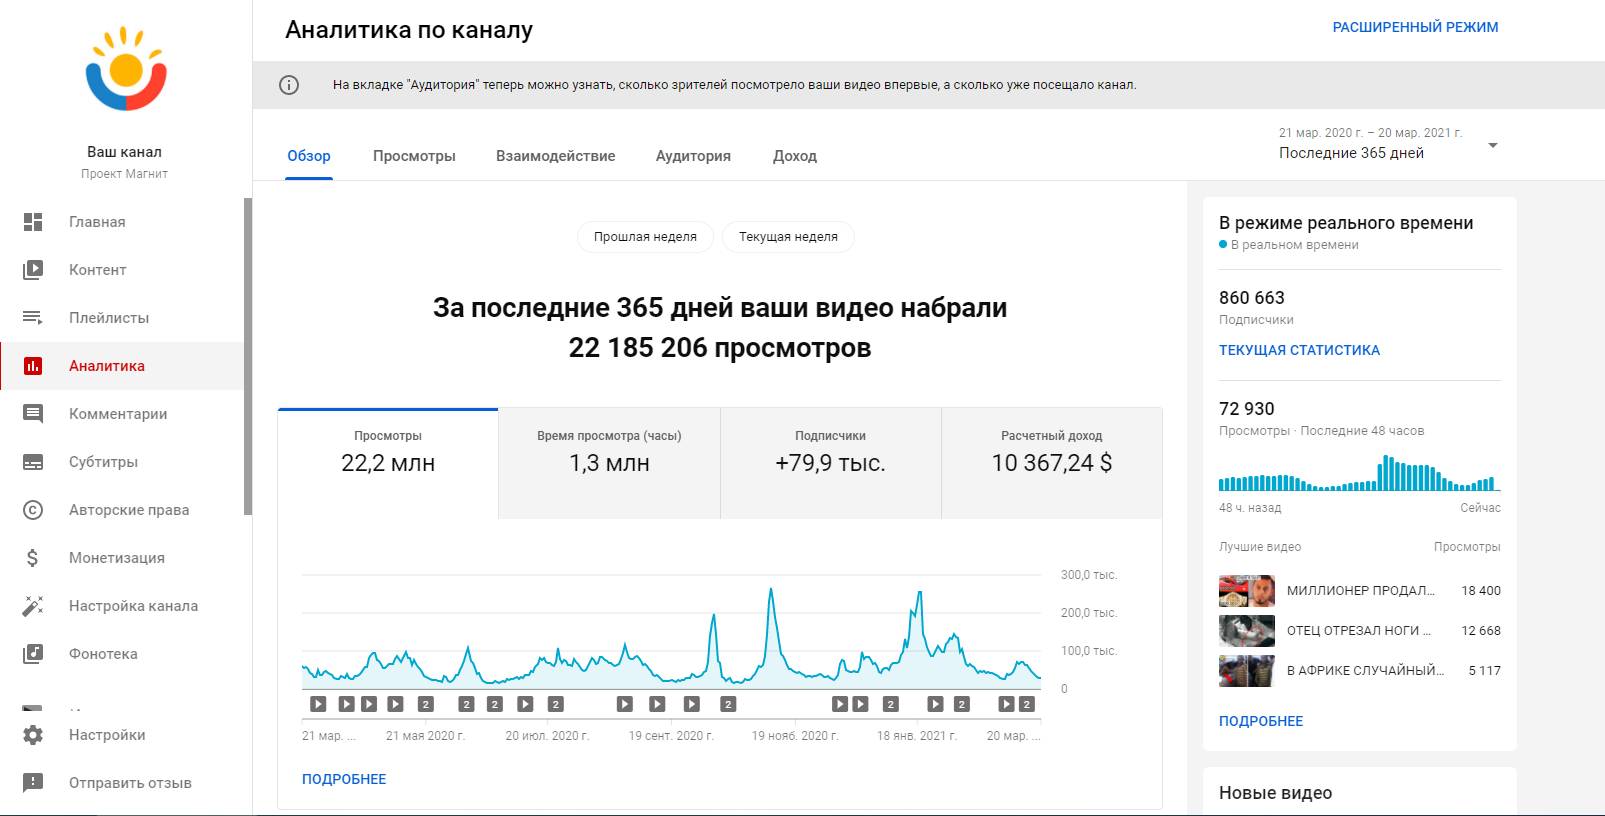Screen dimensions: 1605x816
Task: Expand the Последние 365 дней date dropdown
Action: coord(1492,146)
